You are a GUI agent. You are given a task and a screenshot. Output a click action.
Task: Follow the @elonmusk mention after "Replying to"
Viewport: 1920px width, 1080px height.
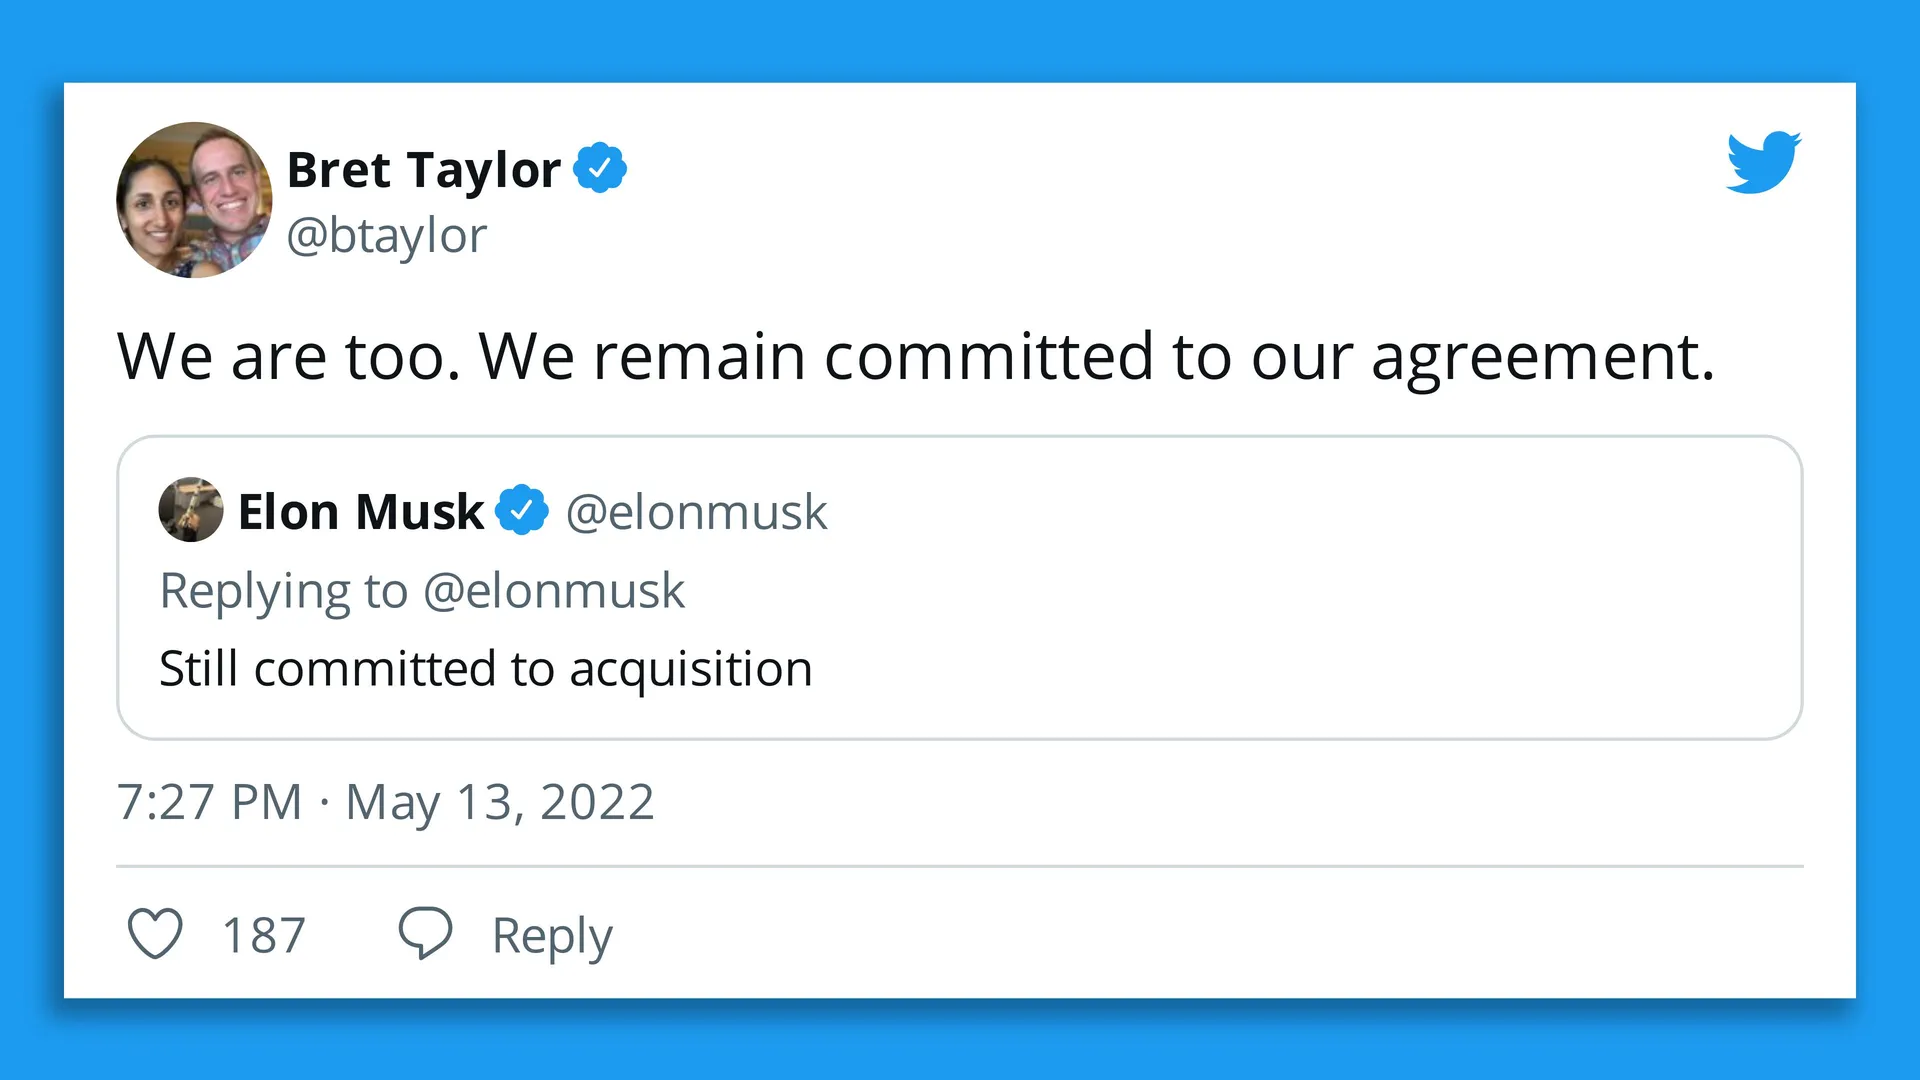(x=554, y=591)
